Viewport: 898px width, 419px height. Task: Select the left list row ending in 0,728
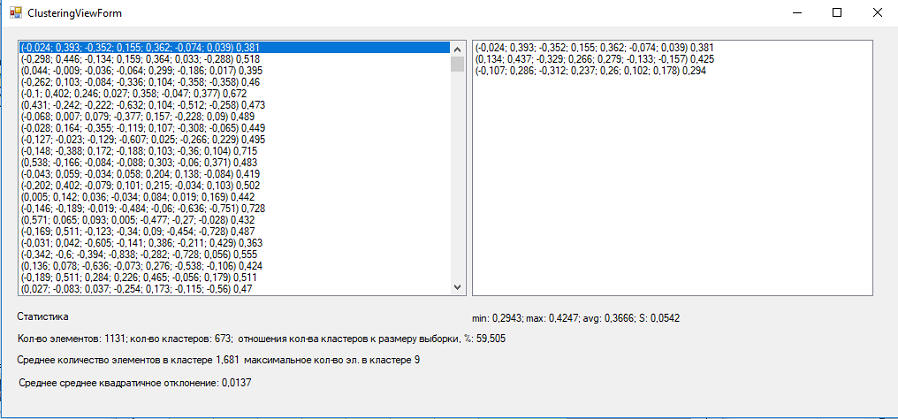click(x=142, y=208)
